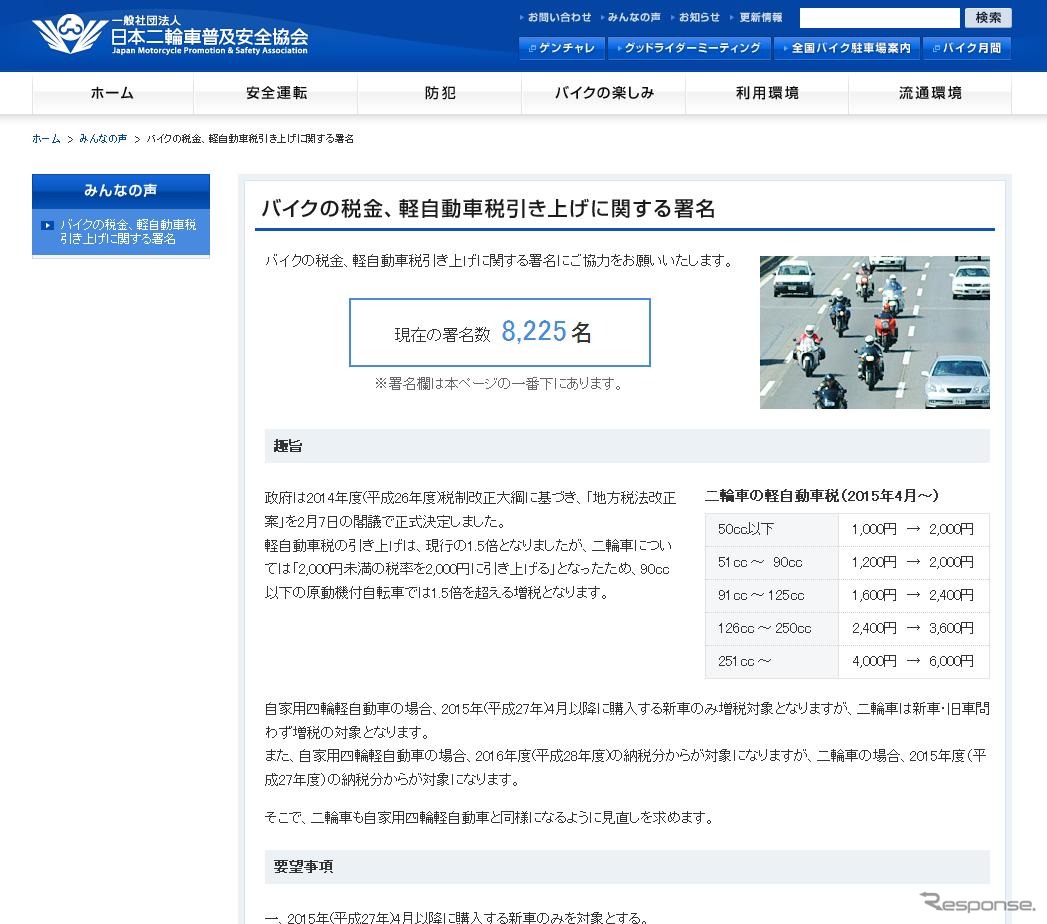Click the みんなの声 sidebar heading
The width and height of the screenshot is (1047, 924).
pos(121,191)
